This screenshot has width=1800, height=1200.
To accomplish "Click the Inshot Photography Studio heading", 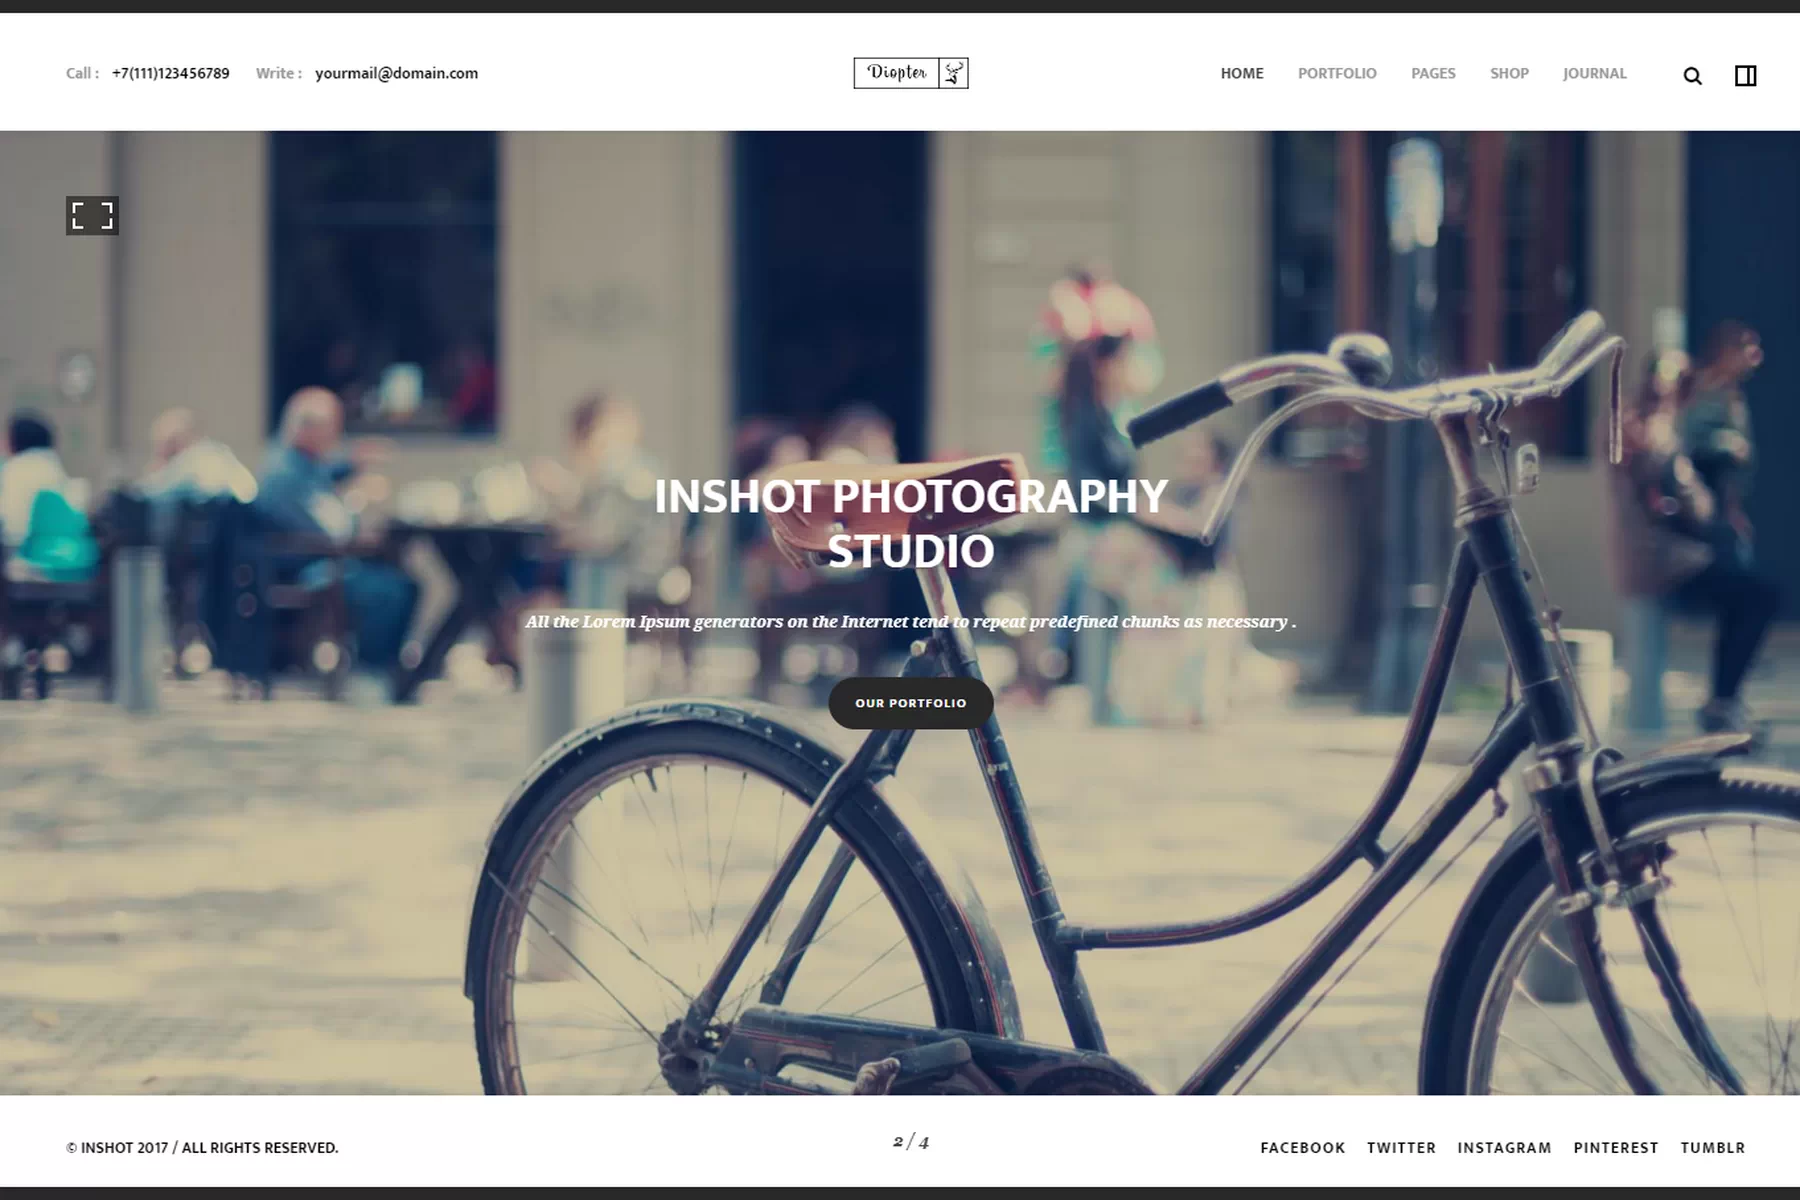I will click(910, 523).
